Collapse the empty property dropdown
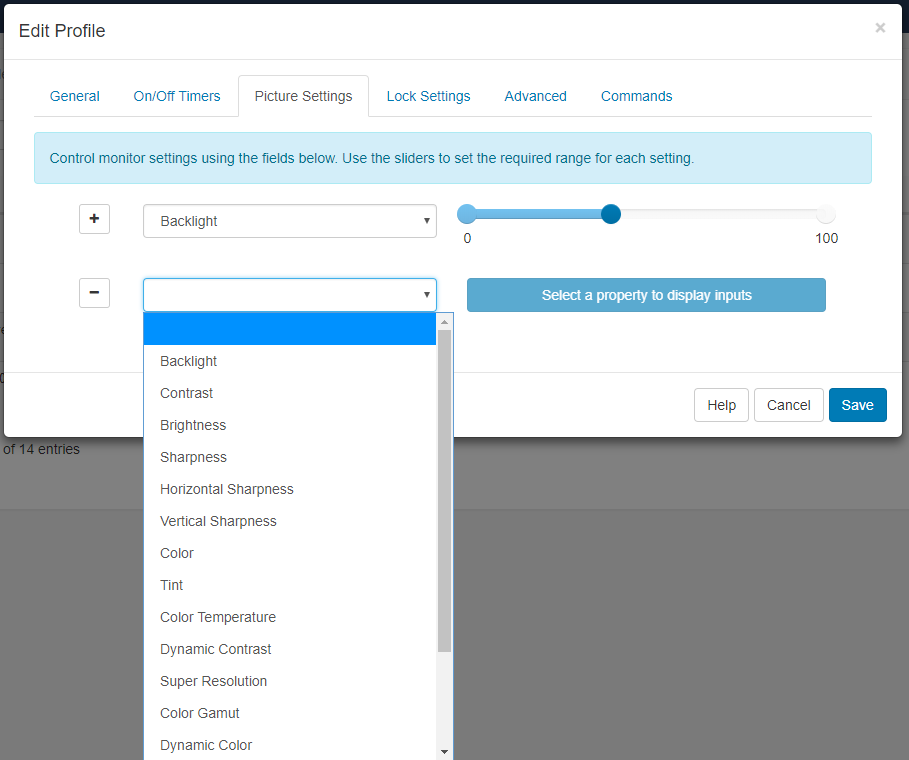909x760 pixels. (x=289, y=295)
